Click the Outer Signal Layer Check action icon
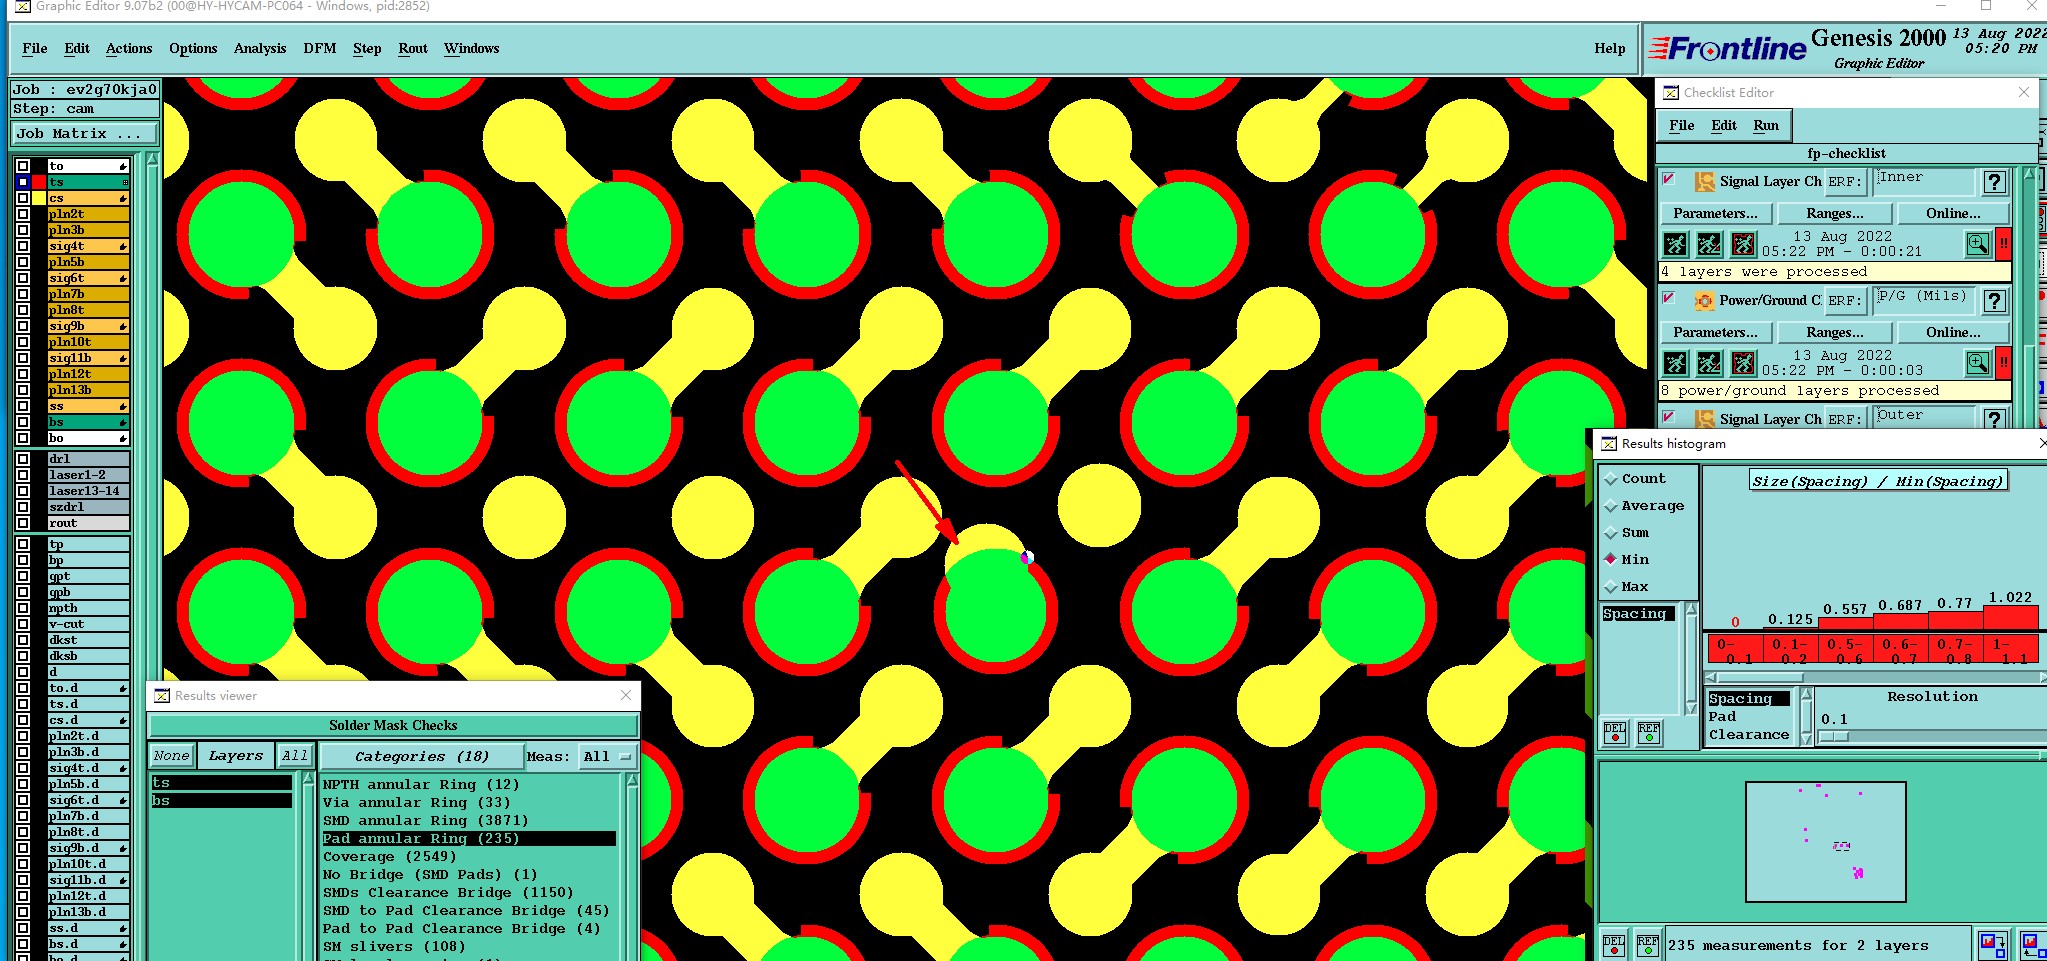 click(1704, 419)
